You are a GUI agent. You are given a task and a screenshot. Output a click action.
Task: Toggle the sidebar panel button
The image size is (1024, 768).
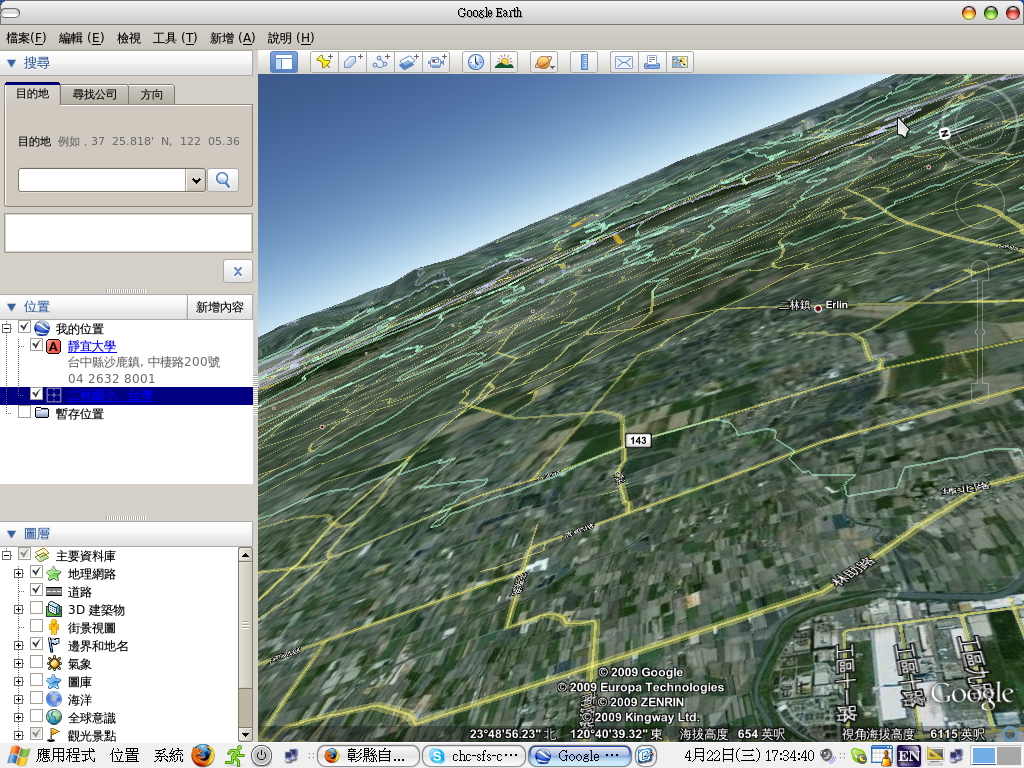click(284, 62)
